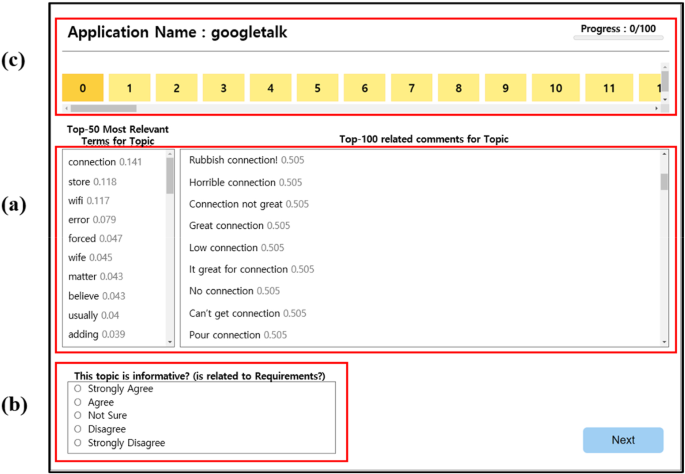685x474 pixels.
Task: Choose the Not Sure radio option
Action: pos(78,415)
